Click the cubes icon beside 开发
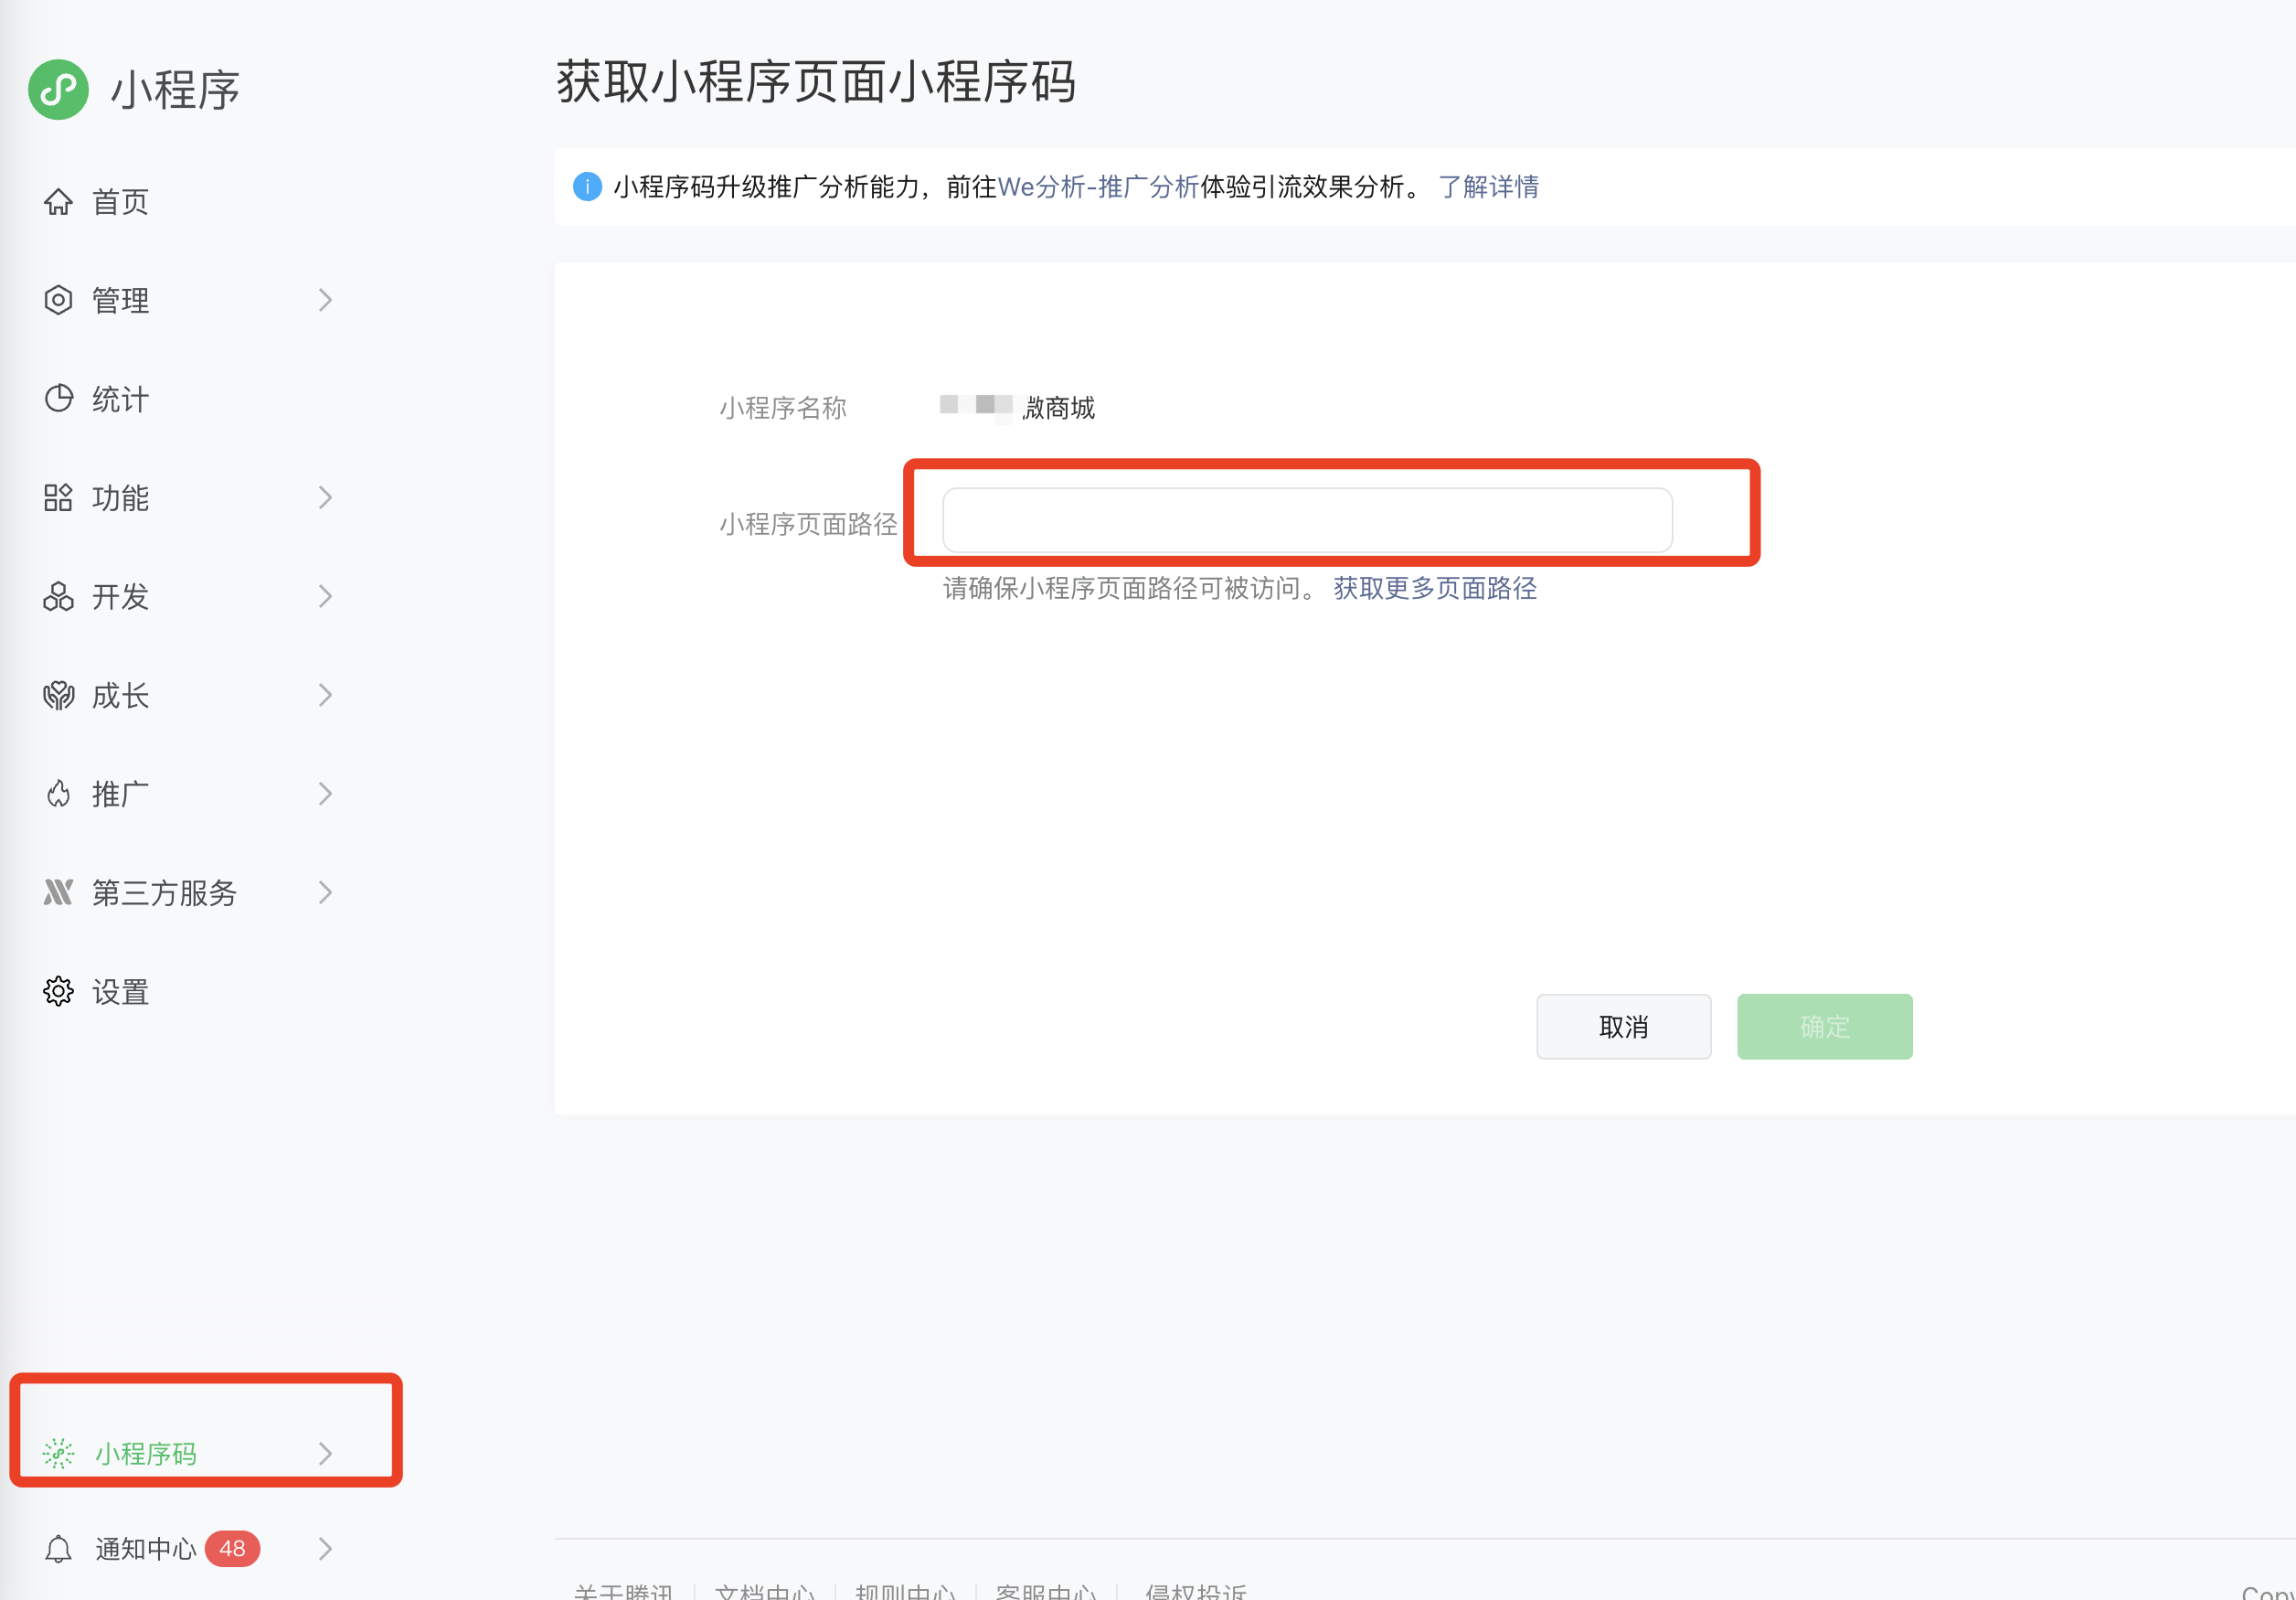This screenshot has height=1600, width=2296. 58,596
